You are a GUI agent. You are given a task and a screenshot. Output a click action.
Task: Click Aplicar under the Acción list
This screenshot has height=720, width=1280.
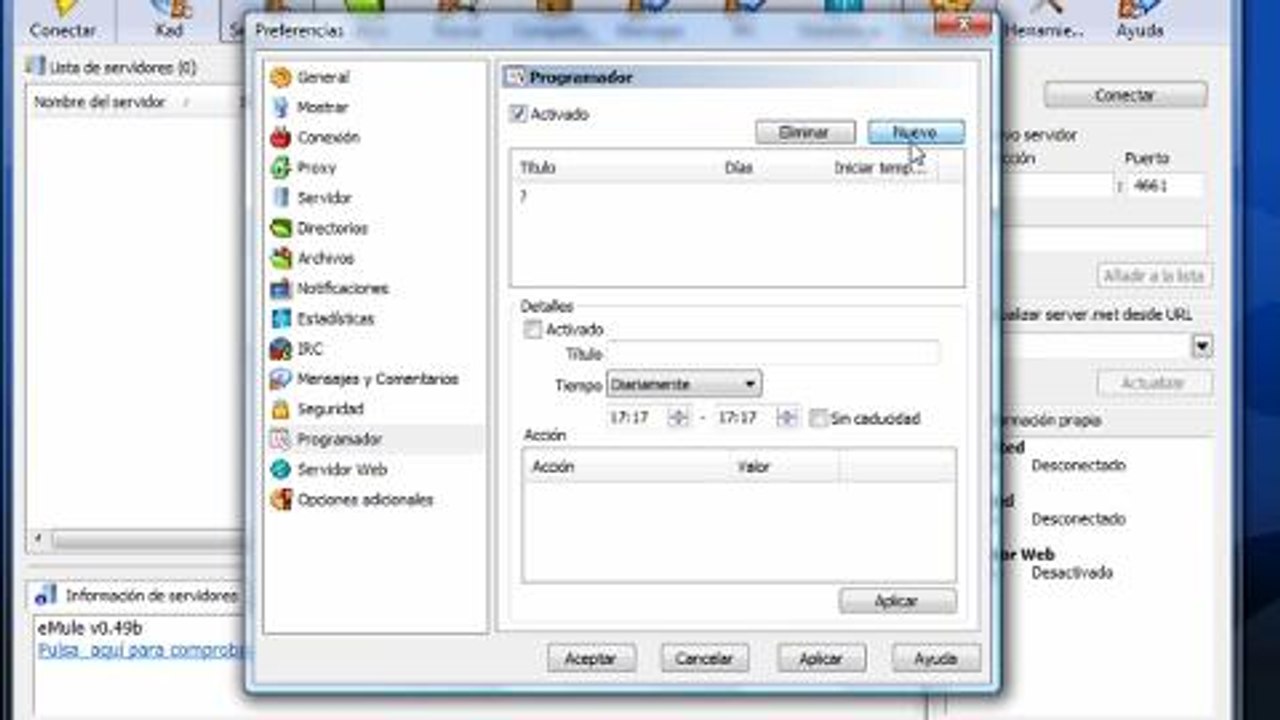[x=897, y=601]
